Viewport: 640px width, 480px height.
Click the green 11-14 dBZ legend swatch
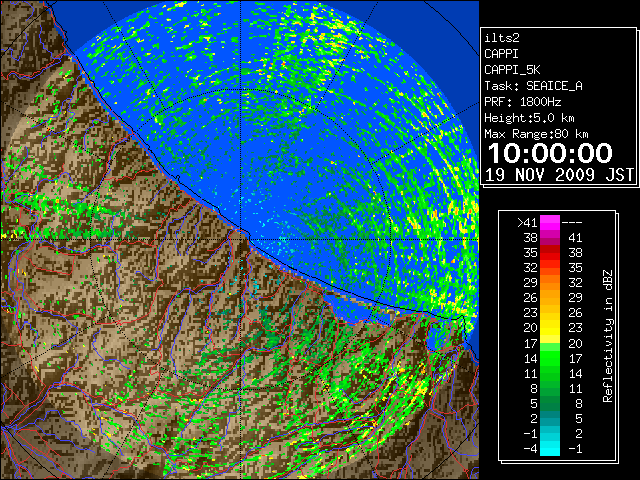coord(550,373)
